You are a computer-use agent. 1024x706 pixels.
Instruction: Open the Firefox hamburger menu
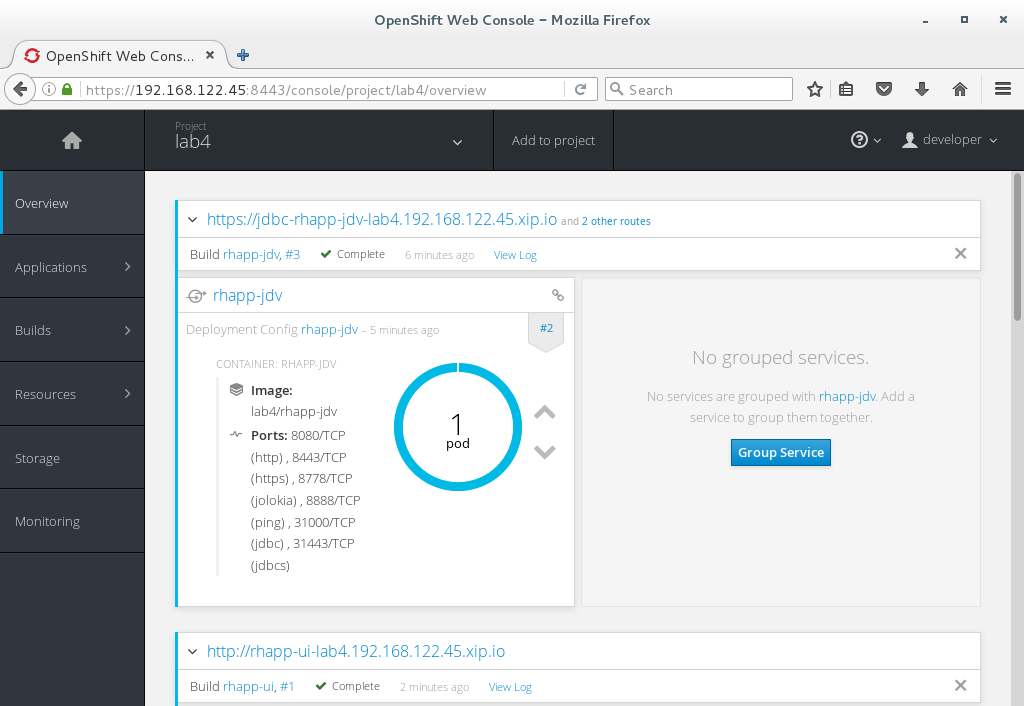(x=1003, y=89)
